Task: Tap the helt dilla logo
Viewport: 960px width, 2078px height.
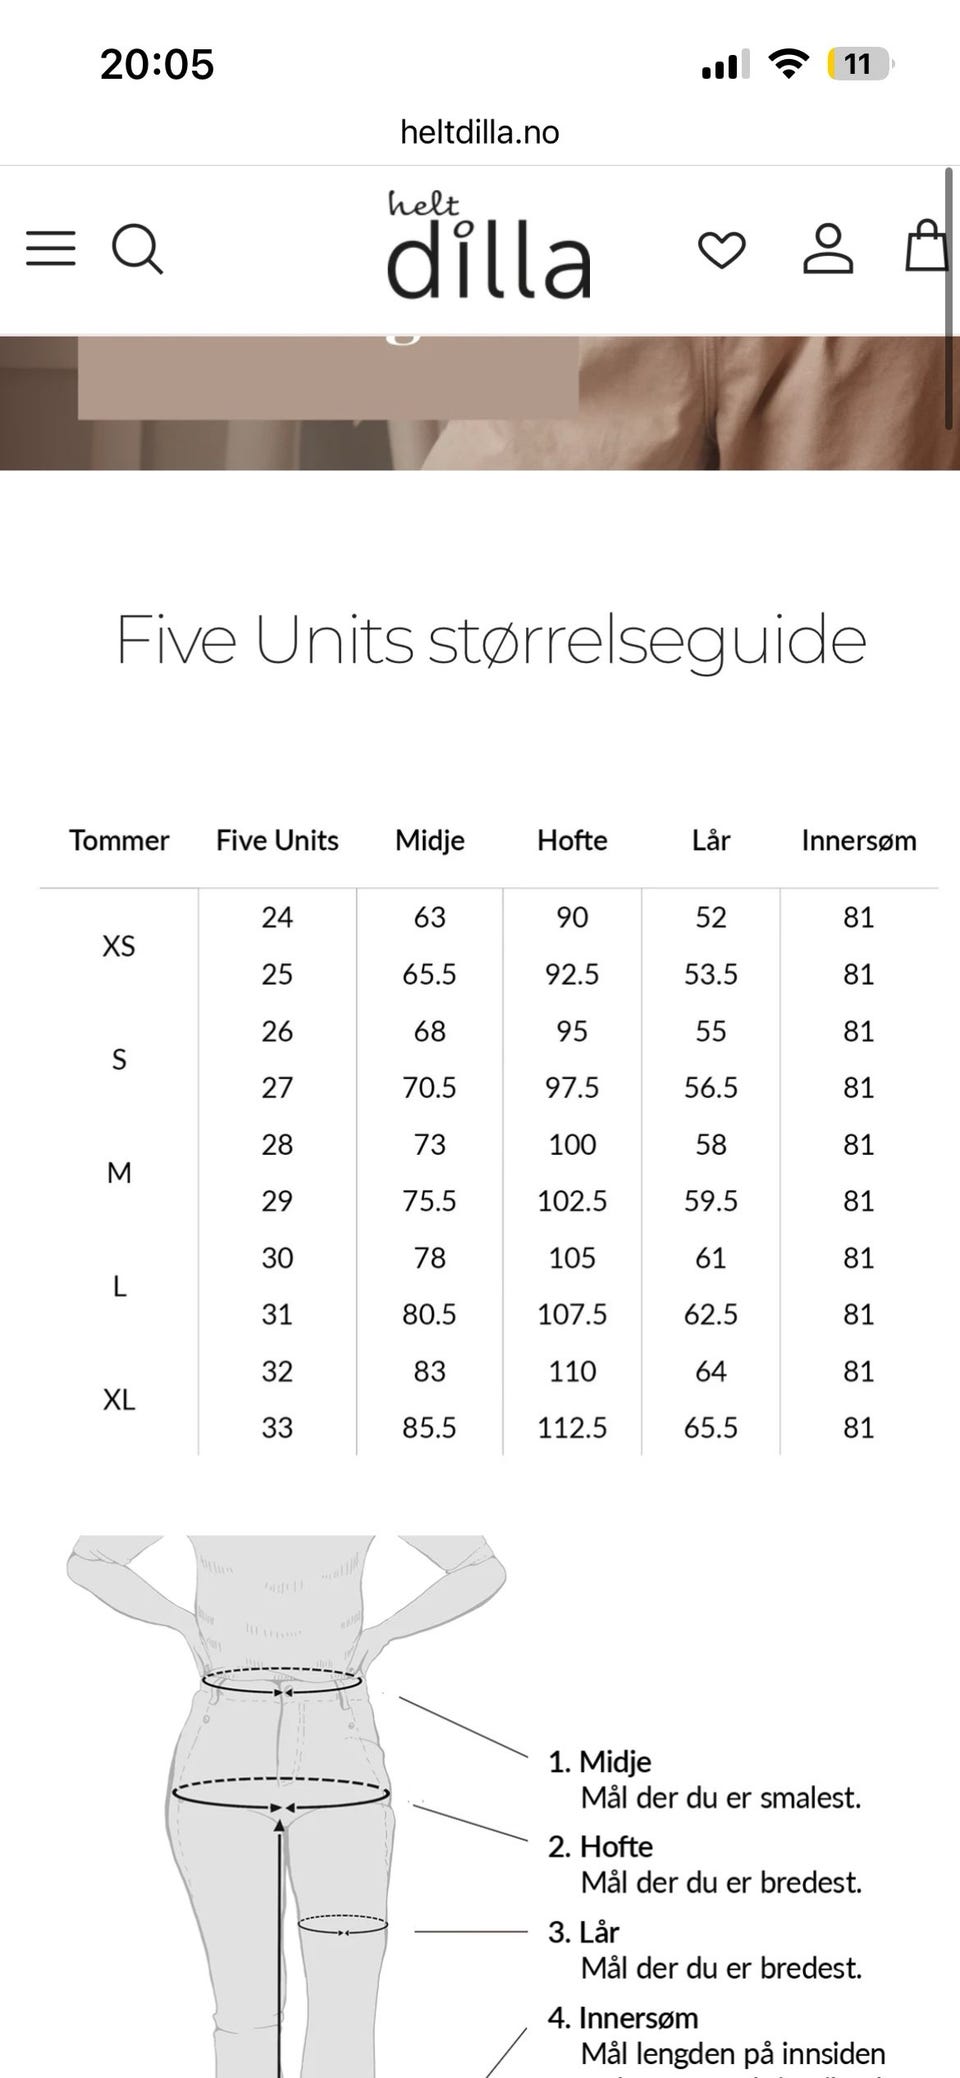Action: [x=489, y=246]
